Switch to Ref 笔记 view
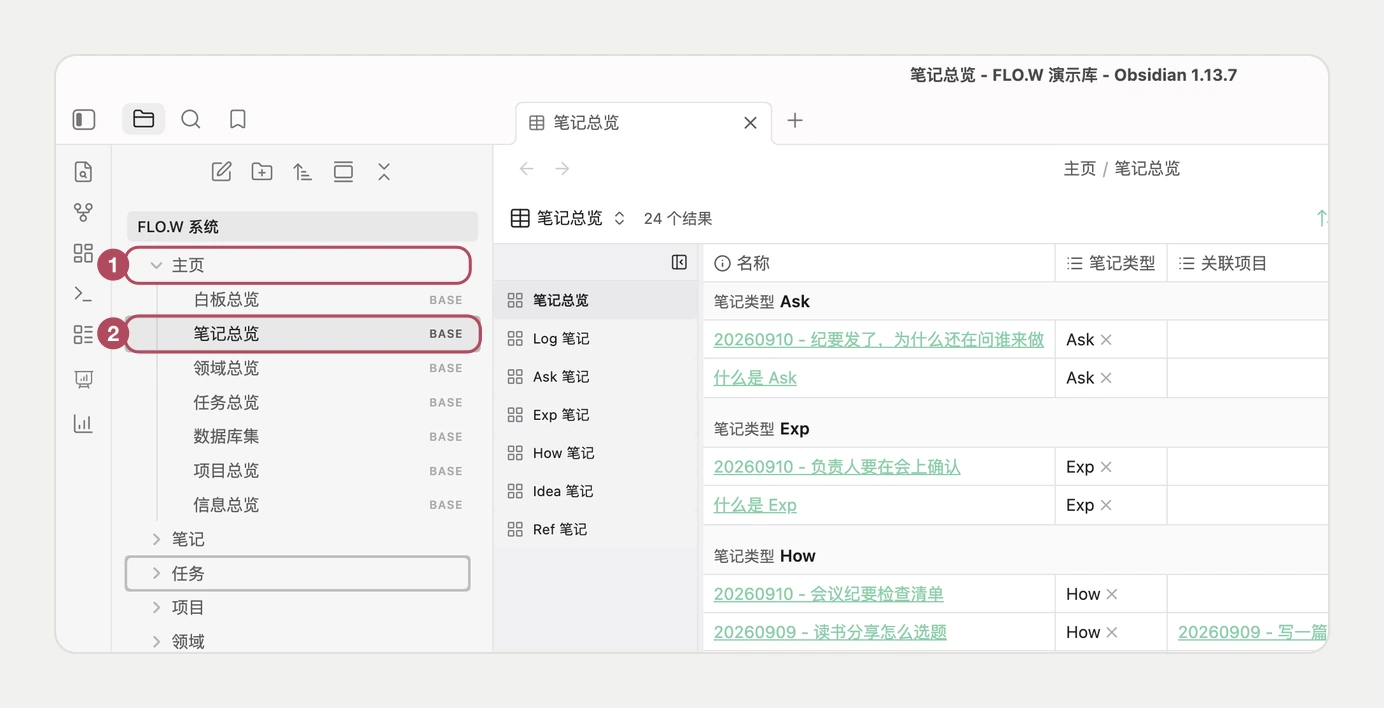Screen dimensions: 1384x708 coord(595,528)
